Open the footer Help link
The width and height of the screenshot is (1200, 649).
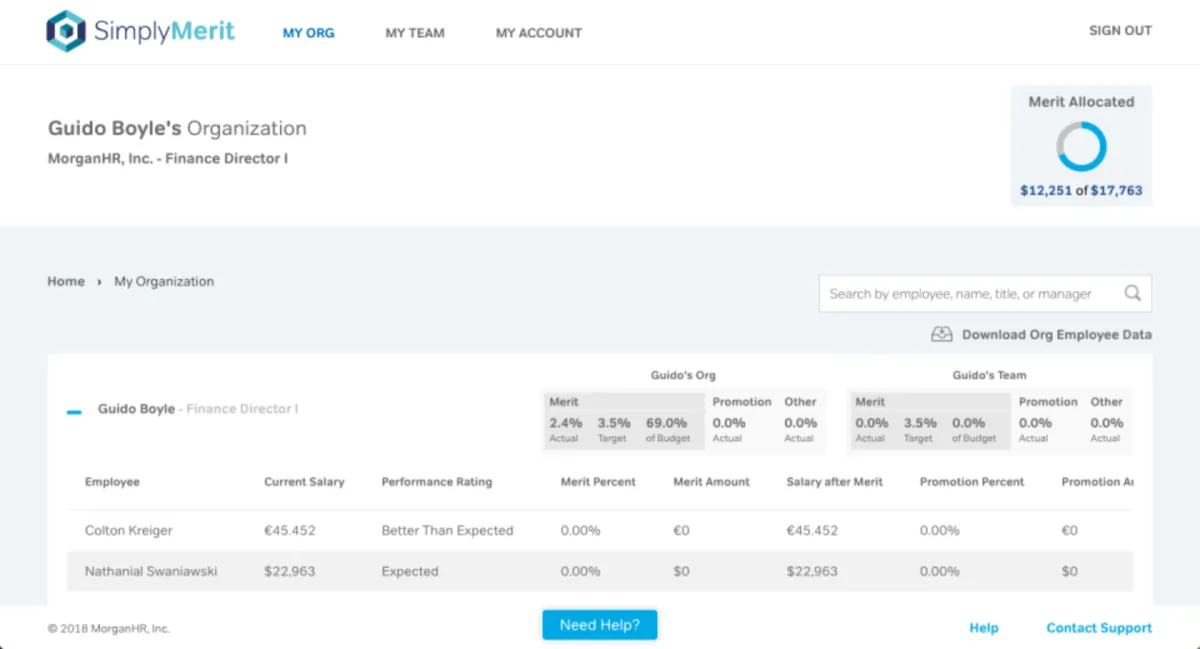(x=983, y=628)
